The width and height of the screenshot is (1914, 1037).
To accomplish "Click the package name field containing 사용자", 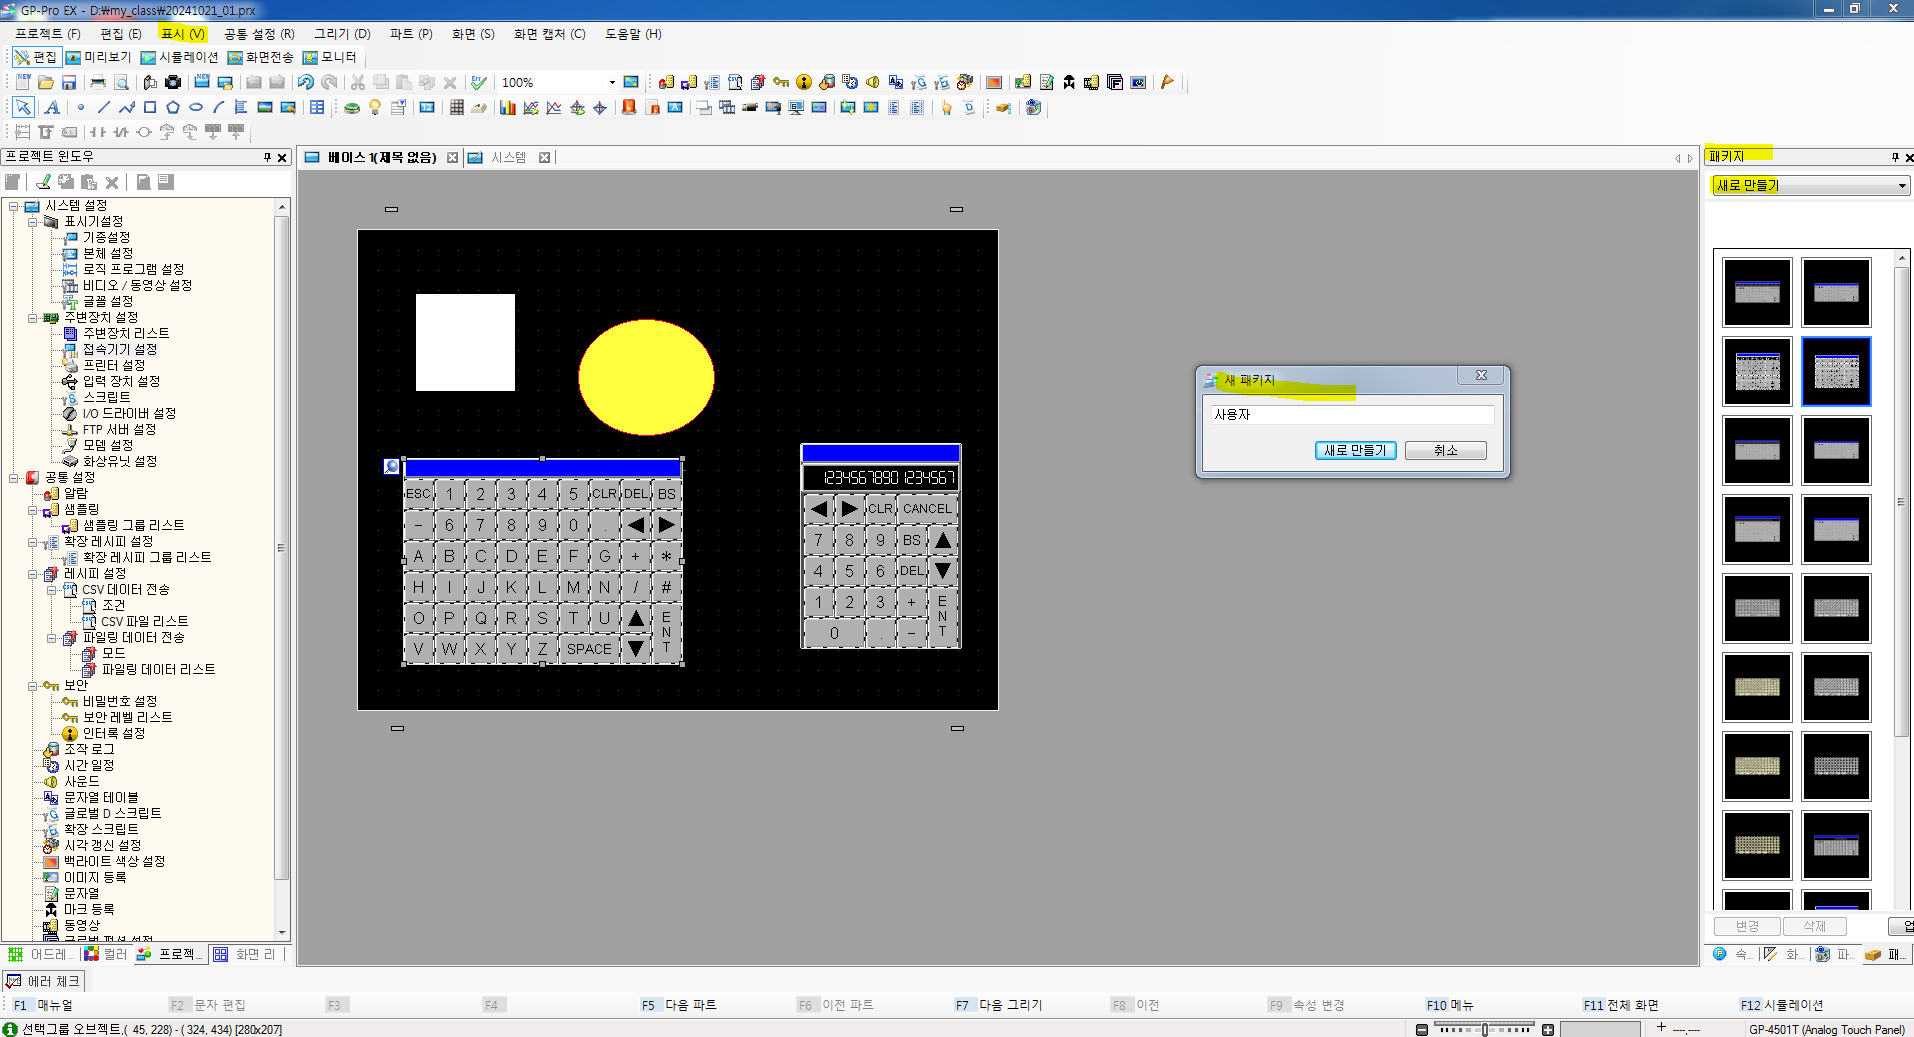I will coord(1352,414).
